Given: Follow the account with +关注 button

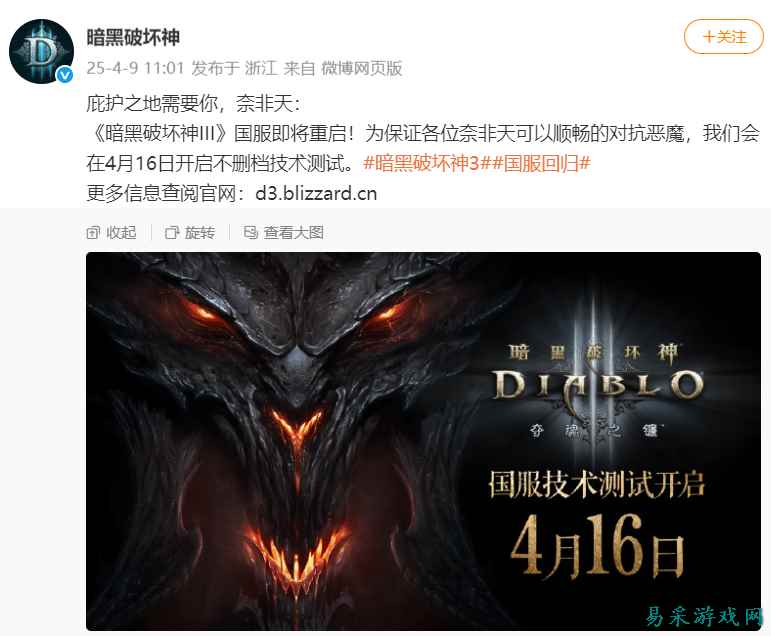Looking at the screenshot, I should [723, 36].
